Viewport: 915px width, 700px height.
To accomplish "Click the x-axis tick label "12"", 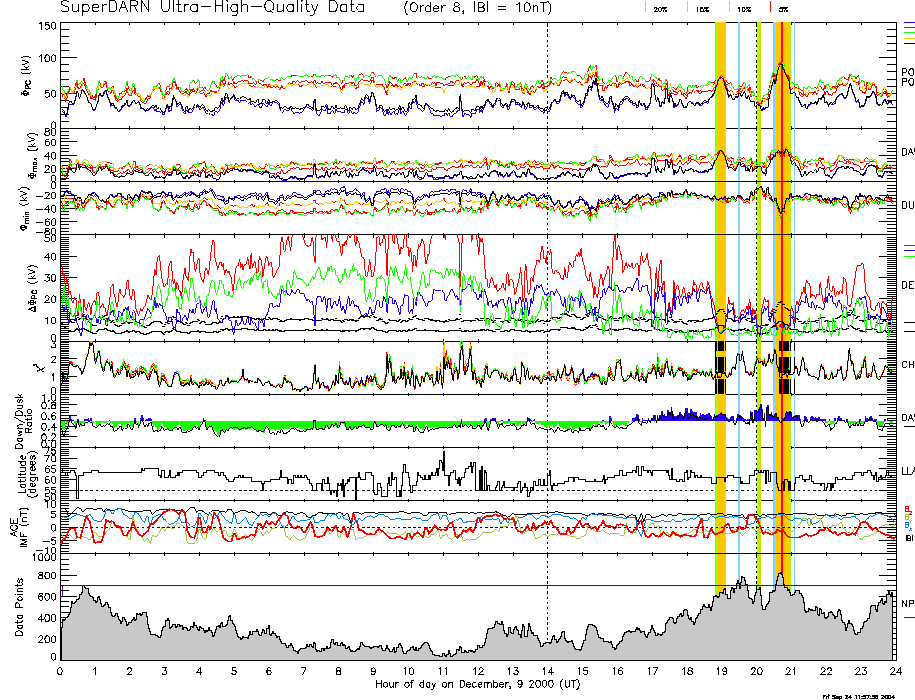I will [x=478, y=671].
